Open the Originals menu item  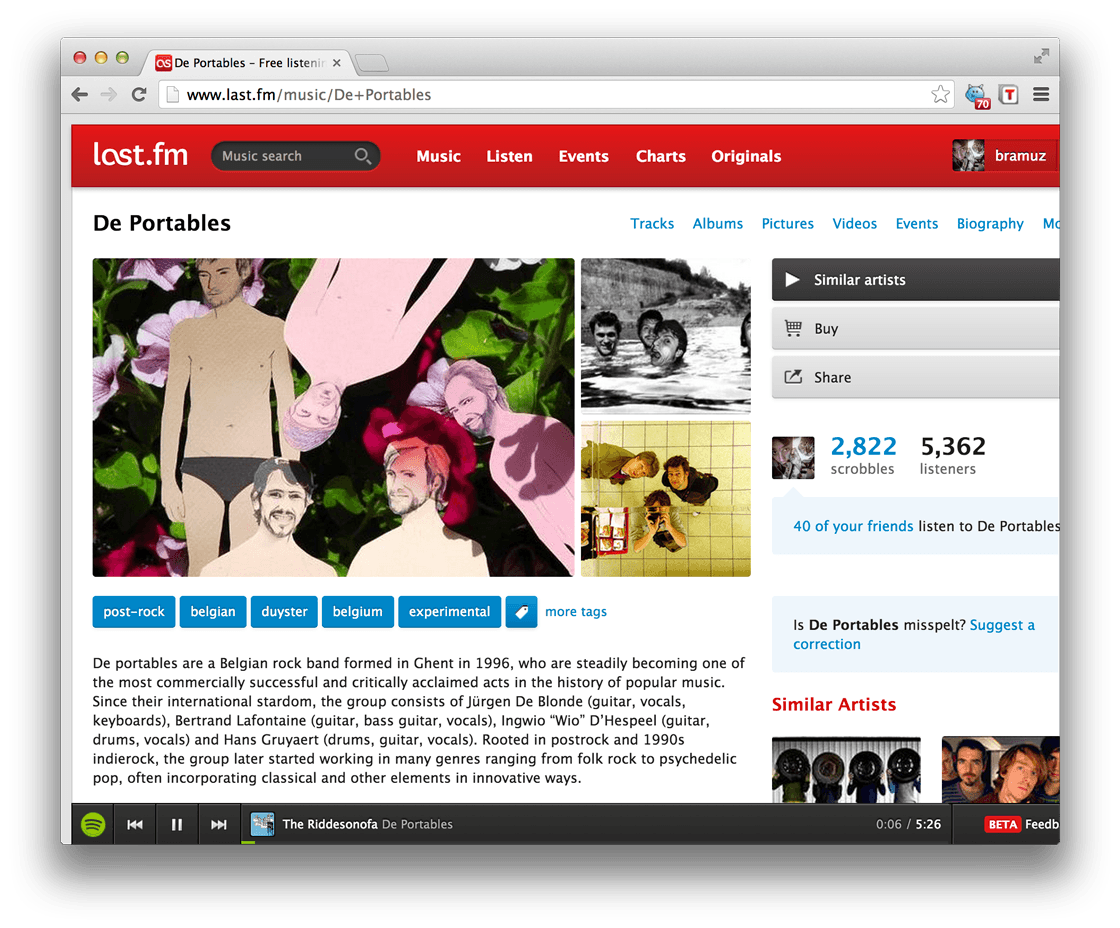point(746,156)
